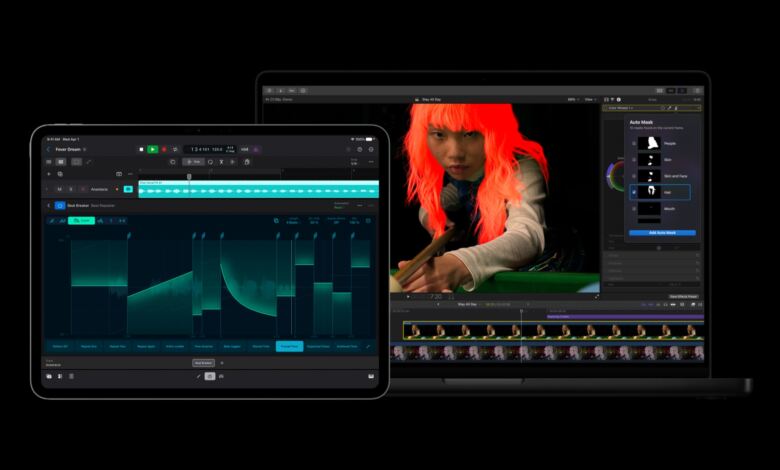Toggle the cycle loop icon beside Record
This screenshot has height=470, width=780.
175,149
